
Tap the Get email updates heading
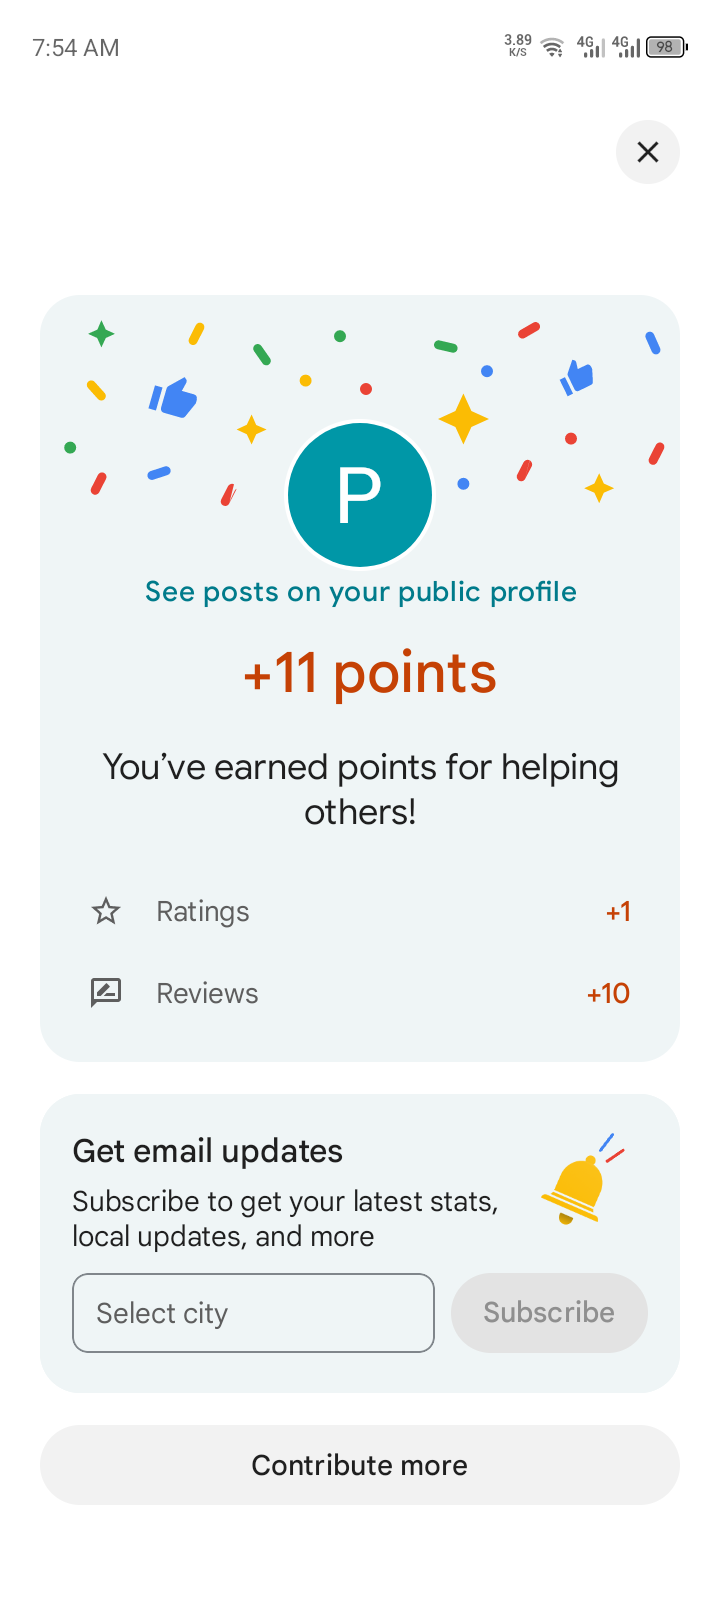208,1151
